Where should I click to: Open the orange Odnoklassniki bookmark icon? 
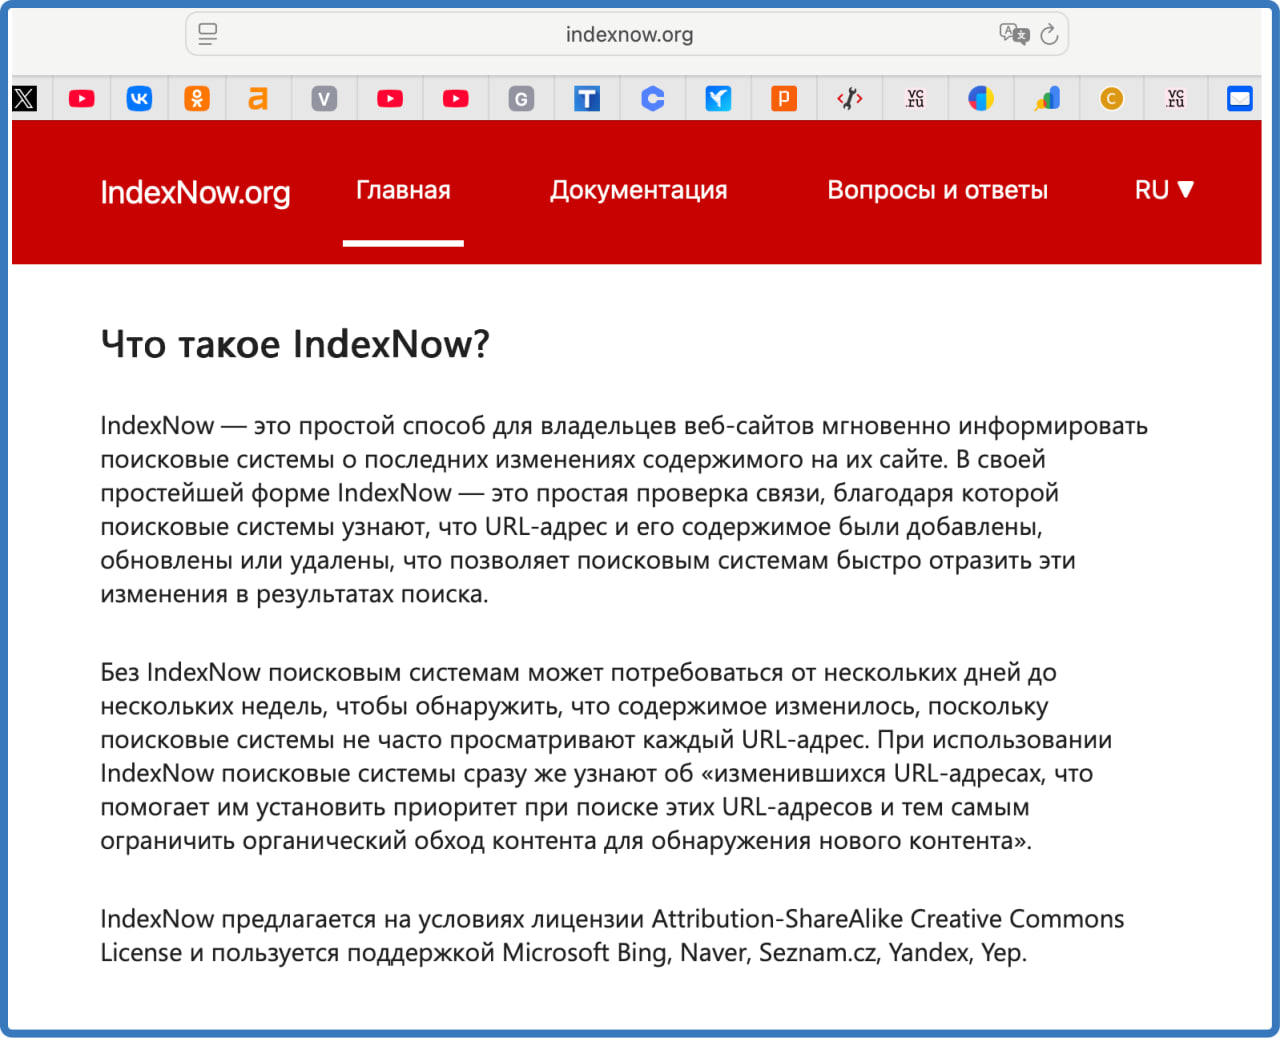[x=197, y=98]
